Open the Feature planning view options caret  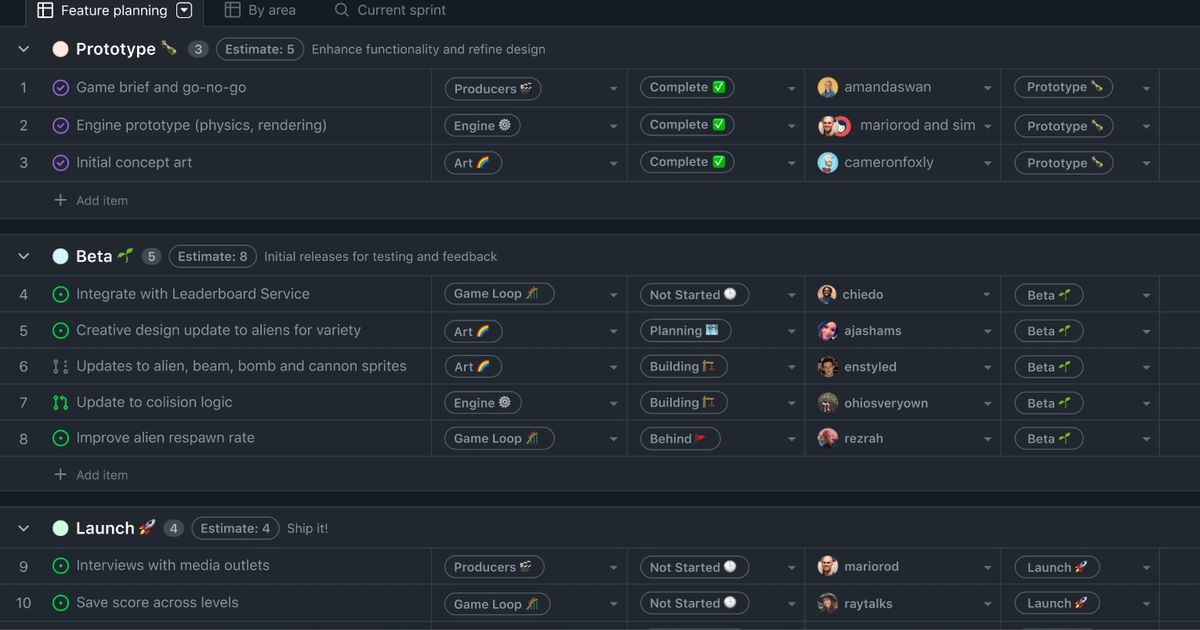click(184, 10)
